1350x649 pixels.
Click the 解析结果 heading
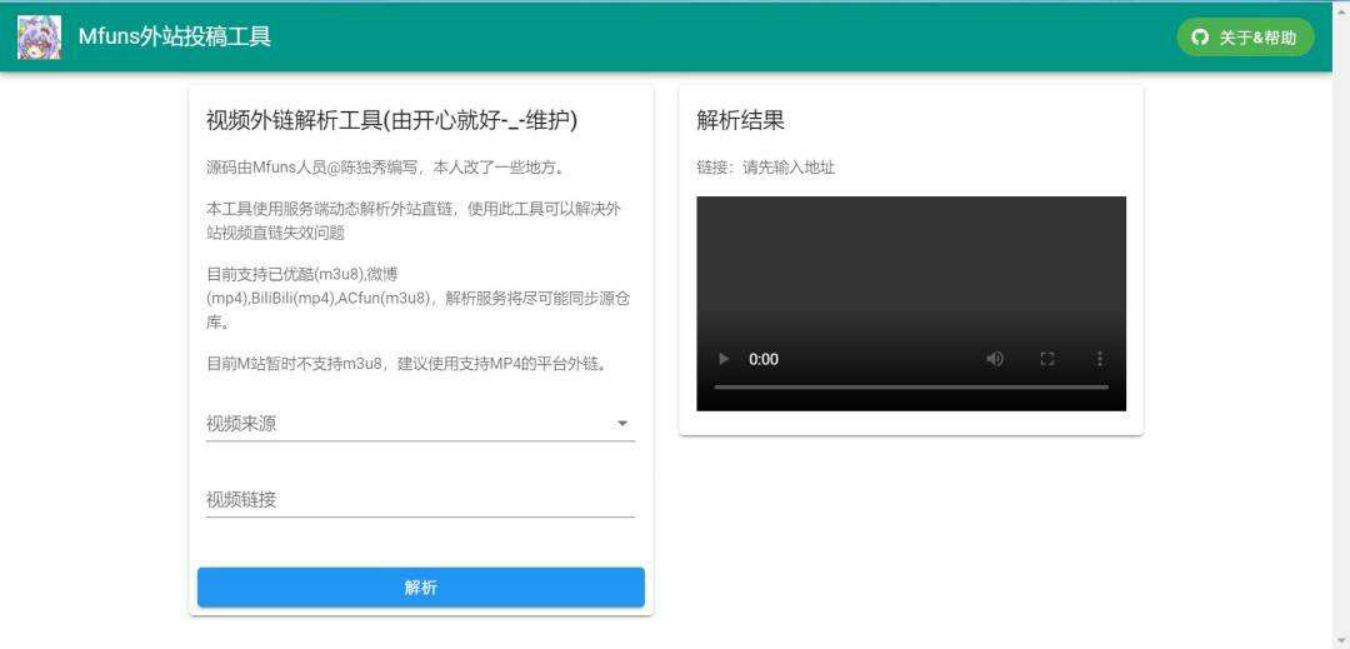click(x=740, y=121)
